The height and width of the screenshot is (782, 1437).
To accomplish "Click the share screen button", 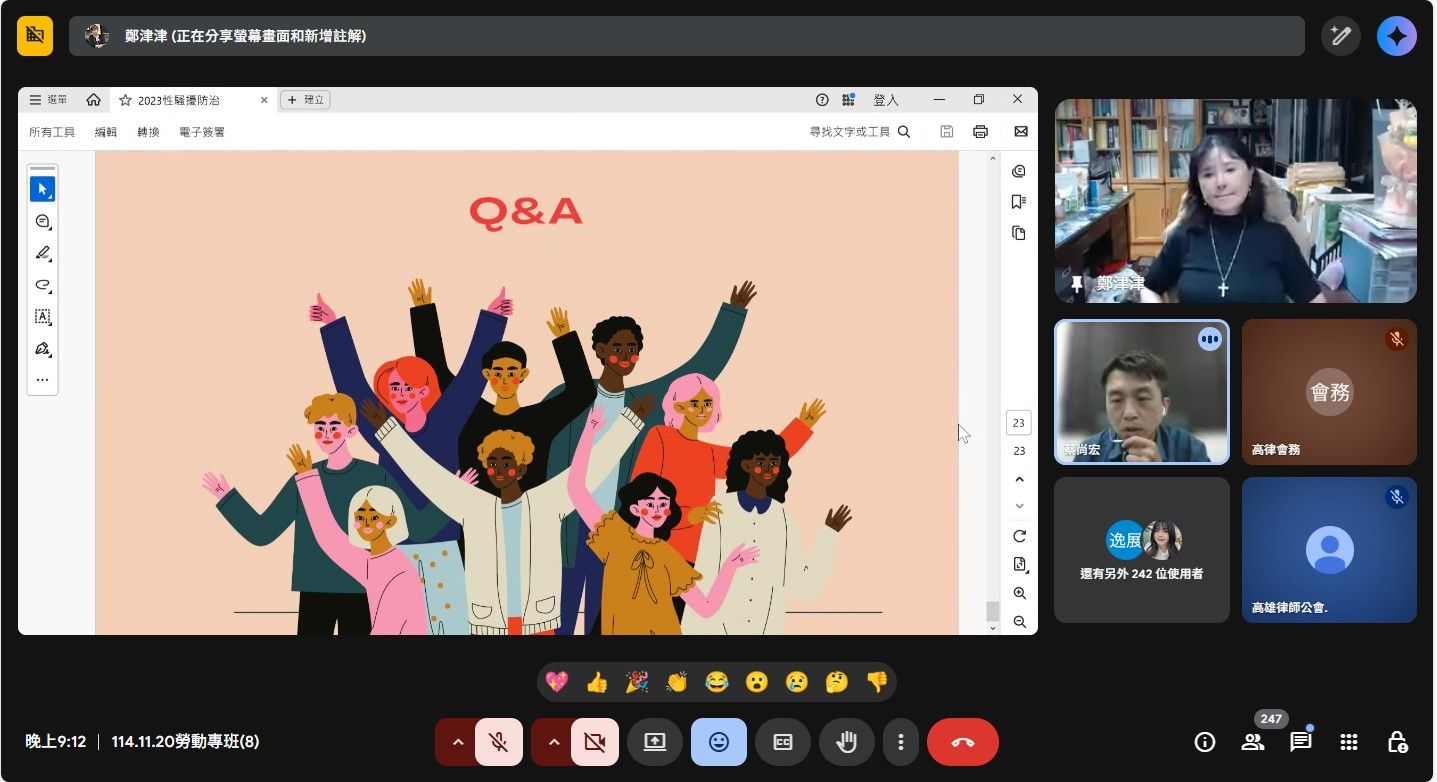I will point(655,742).
